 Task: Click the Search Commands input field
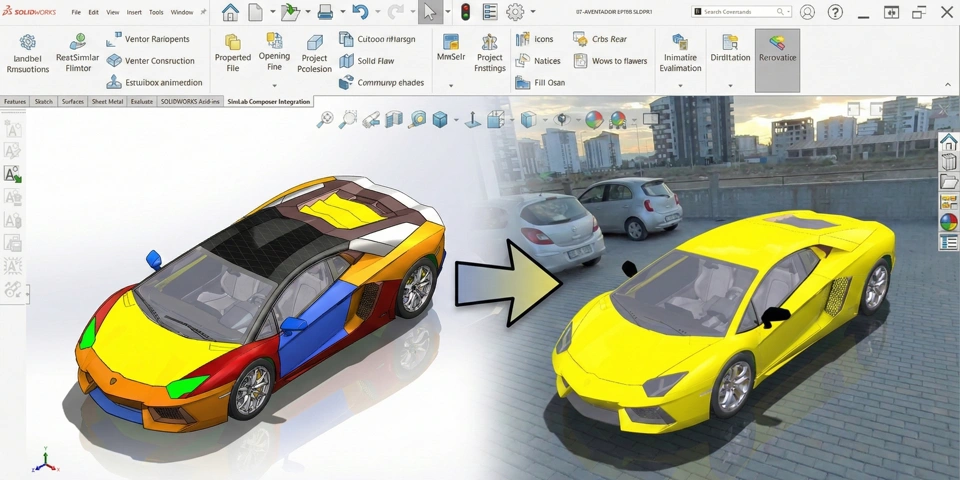741,12
